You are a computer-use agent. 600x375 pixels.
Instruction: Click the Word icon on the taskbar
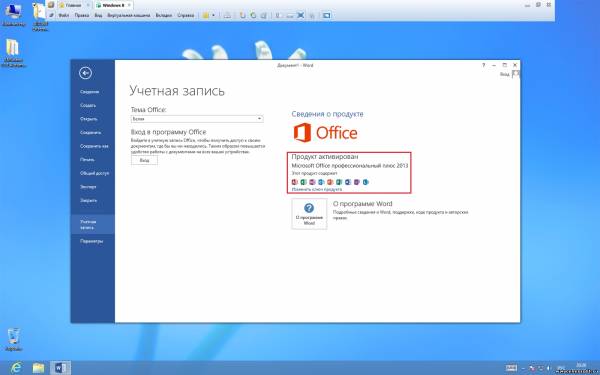click(60, 368)
